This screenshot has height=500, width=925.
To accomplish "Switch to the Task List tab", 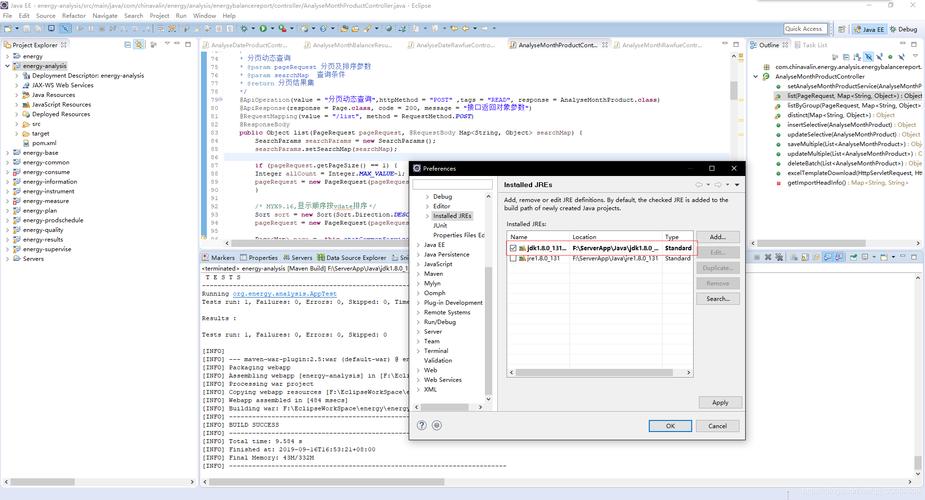I will 811,45.
